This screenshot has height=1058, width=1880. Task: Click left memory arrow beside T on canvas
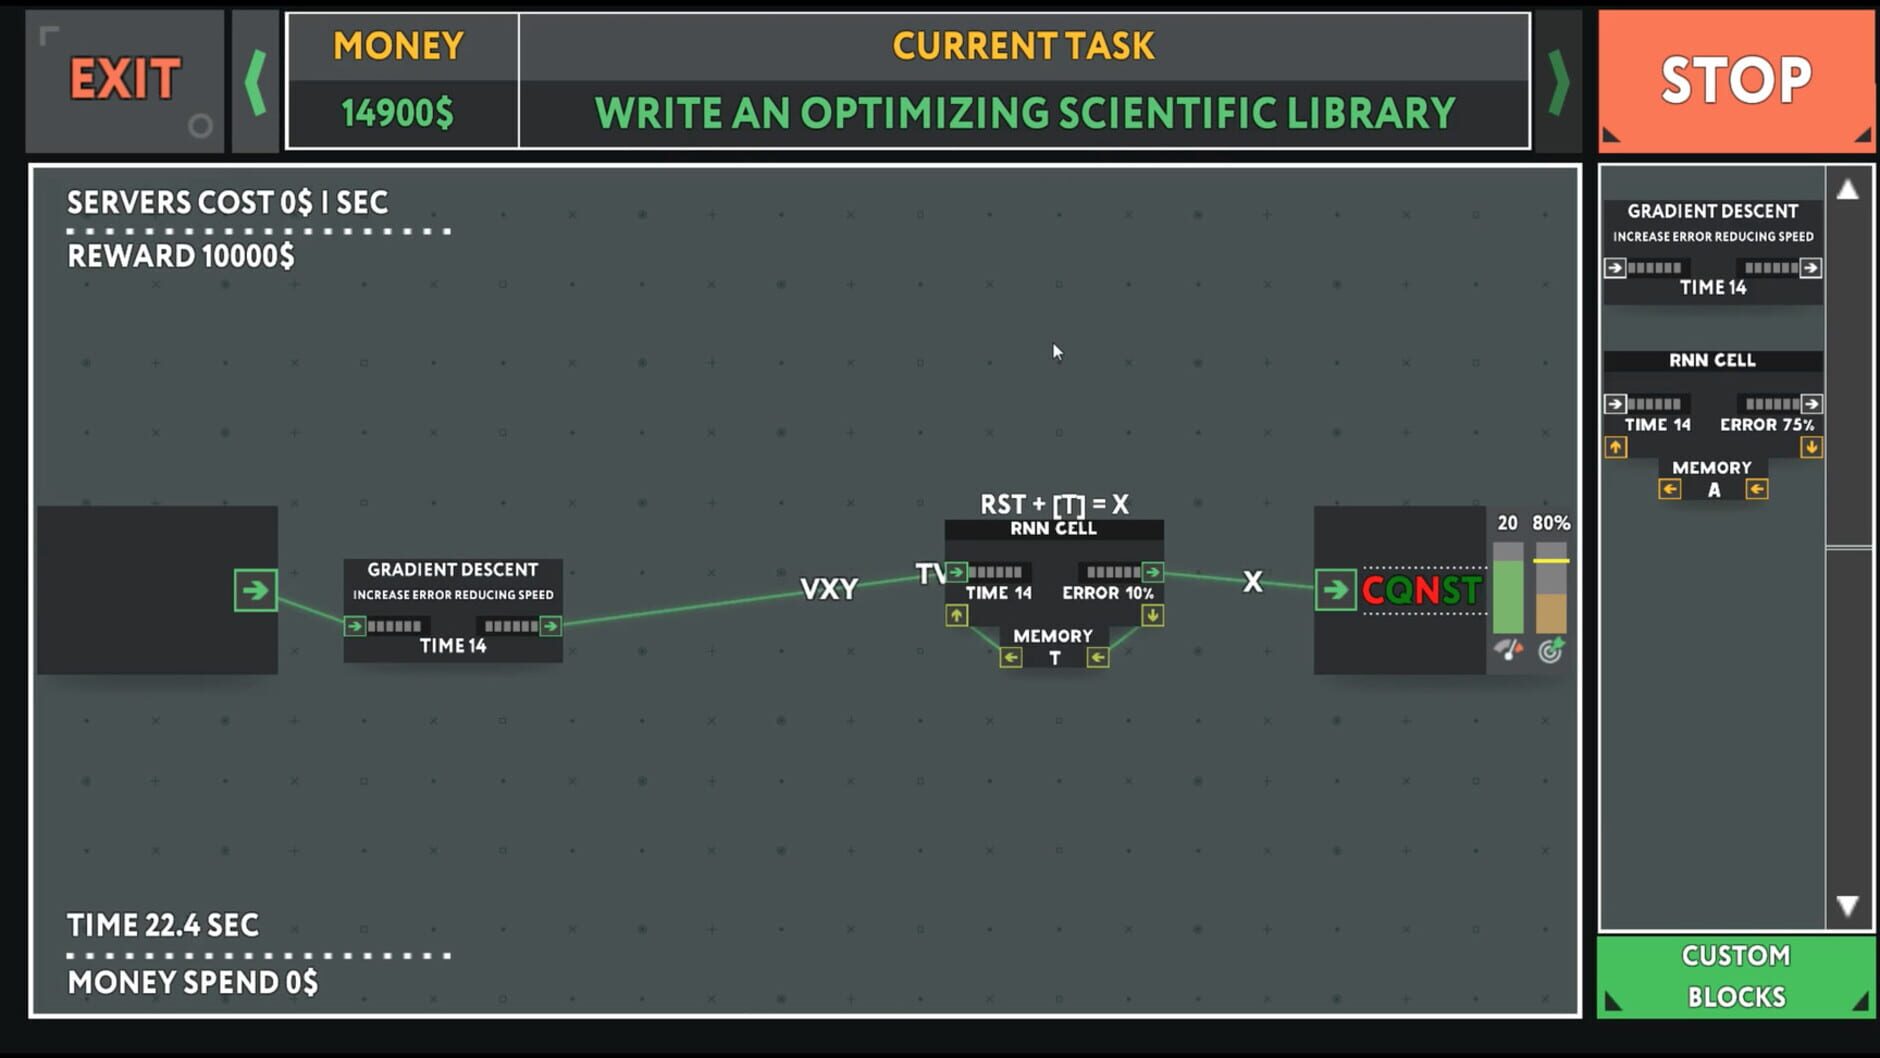click(1011, 657)
